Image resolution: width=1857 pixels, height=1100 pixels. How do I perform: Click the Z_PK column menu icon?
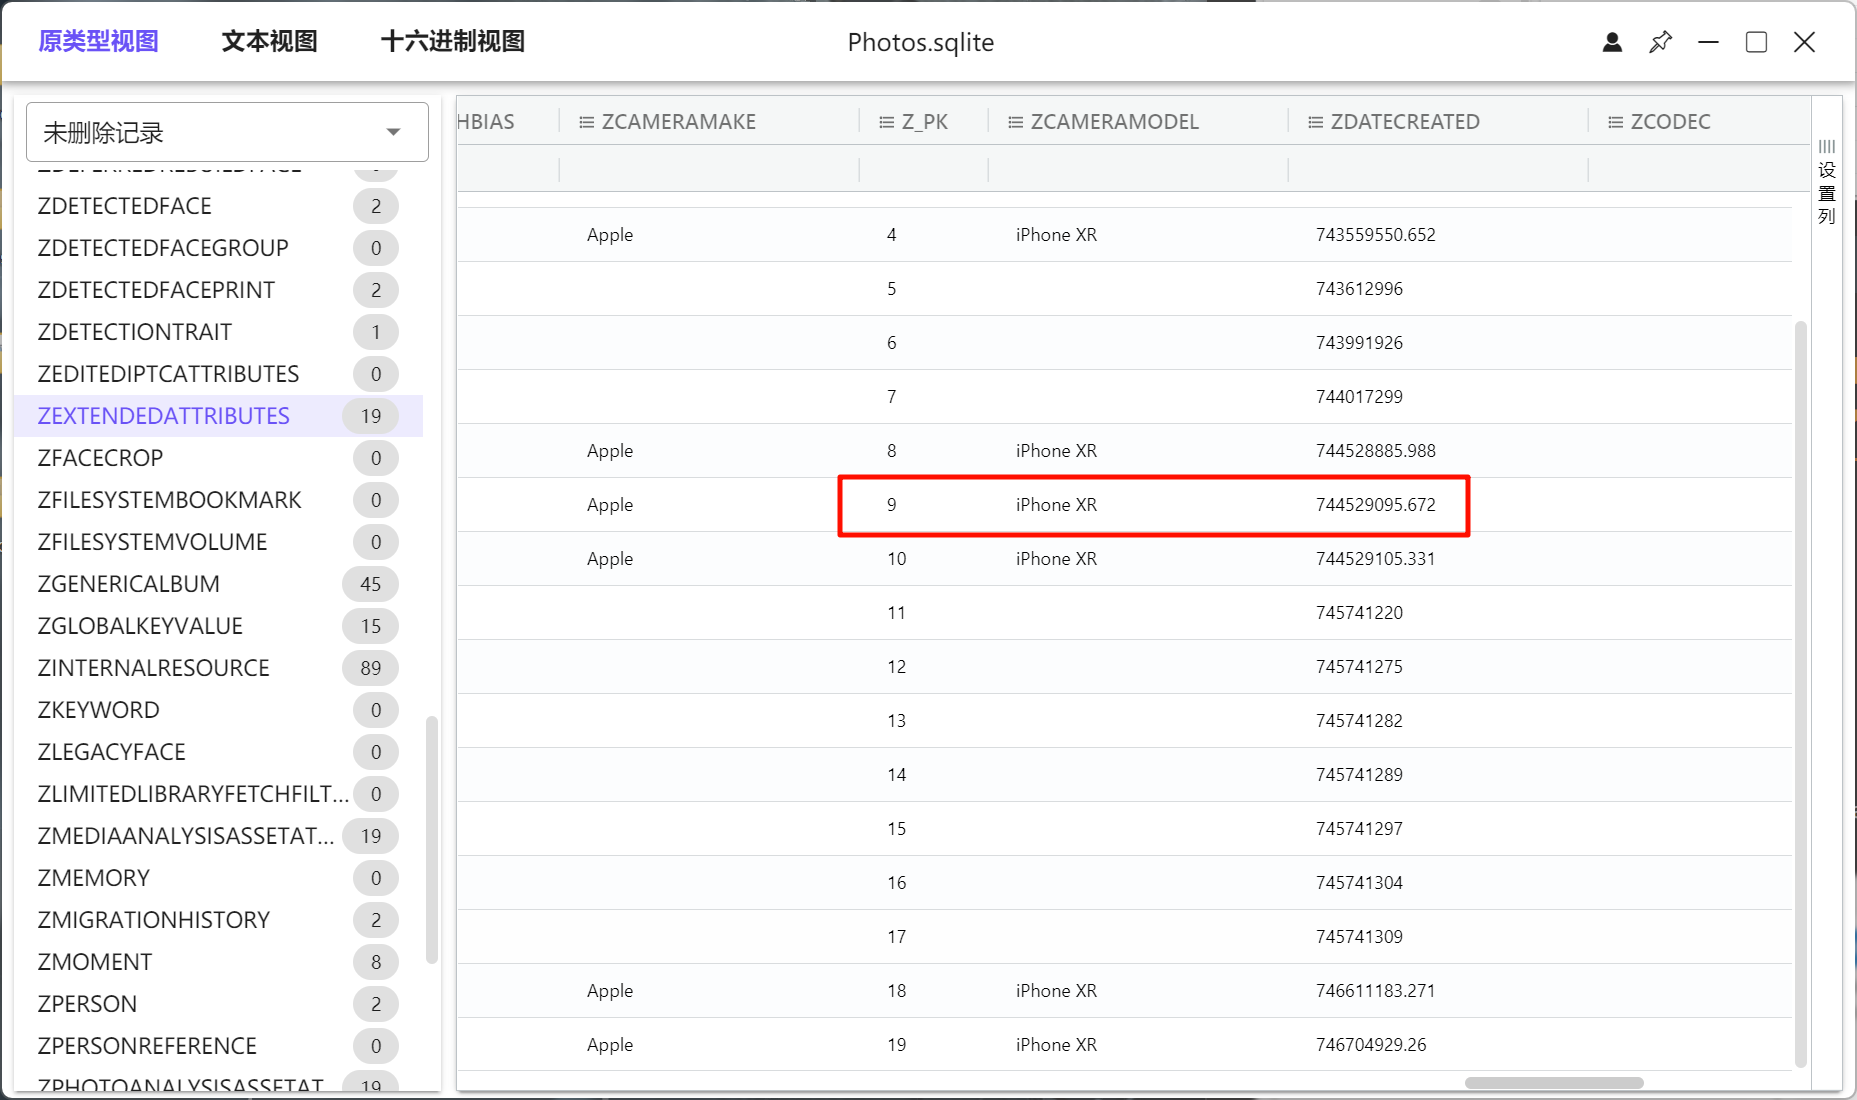886,122
